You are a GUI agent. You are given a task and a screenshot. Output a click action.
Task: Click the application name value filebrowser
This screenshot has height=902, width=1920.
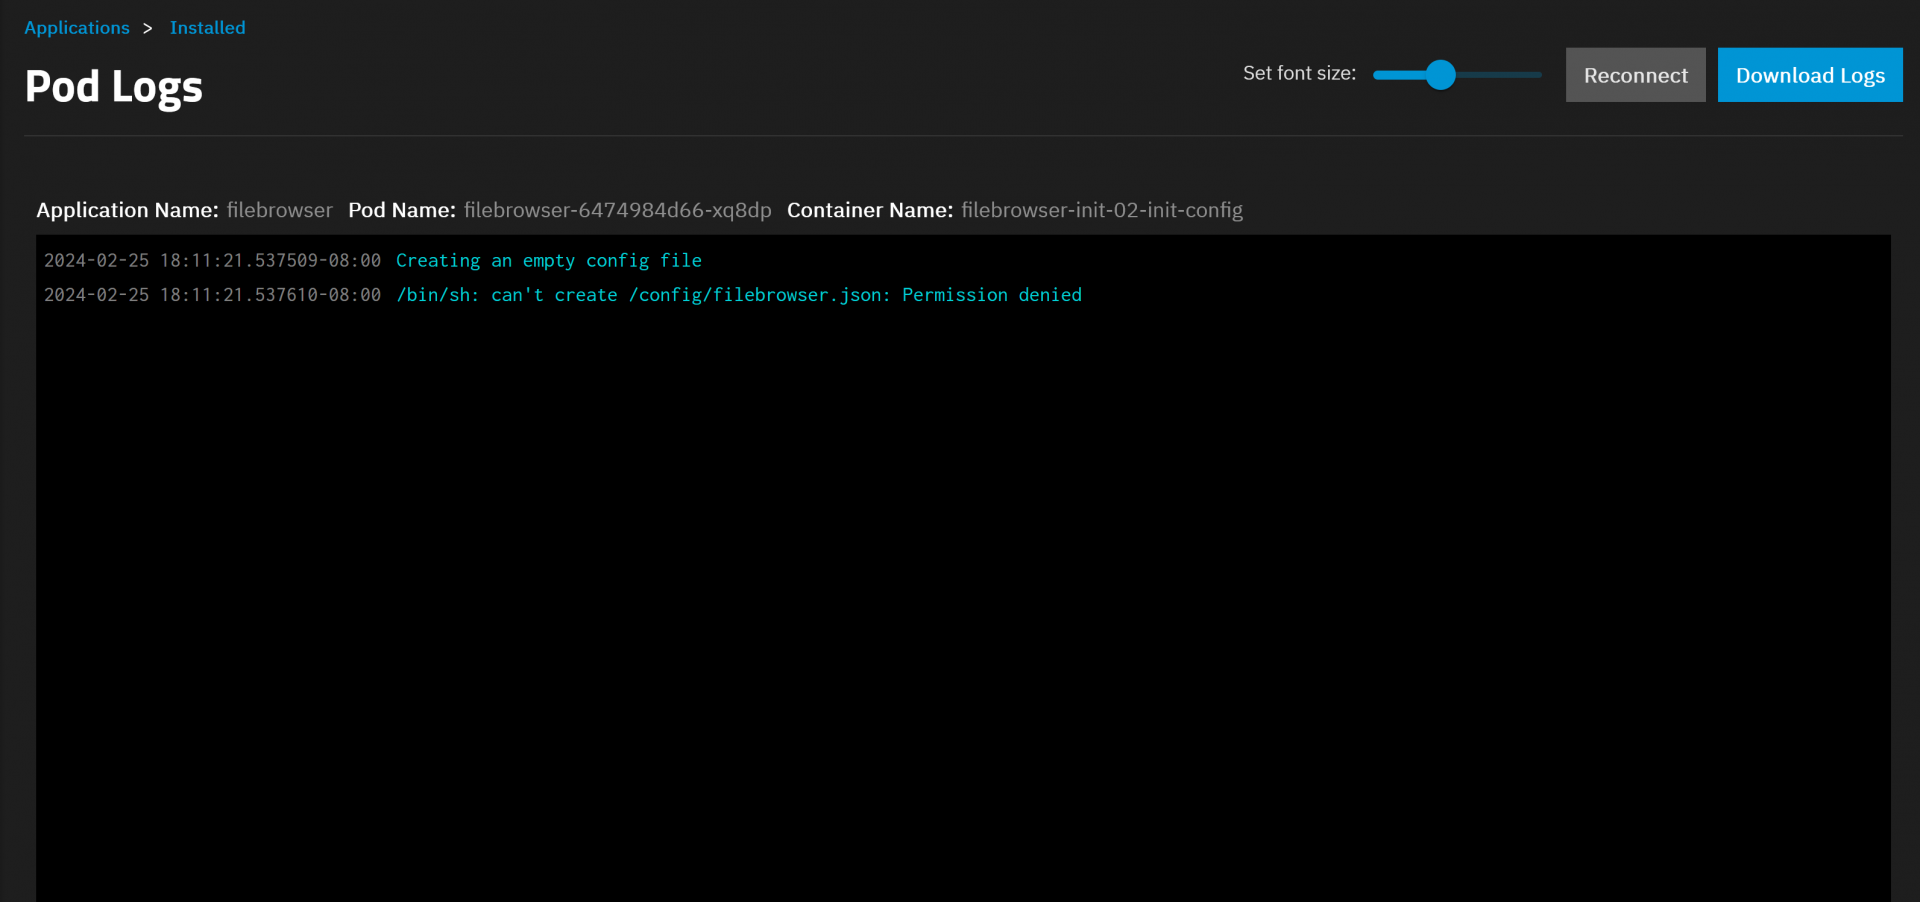[x=279, y=210]
